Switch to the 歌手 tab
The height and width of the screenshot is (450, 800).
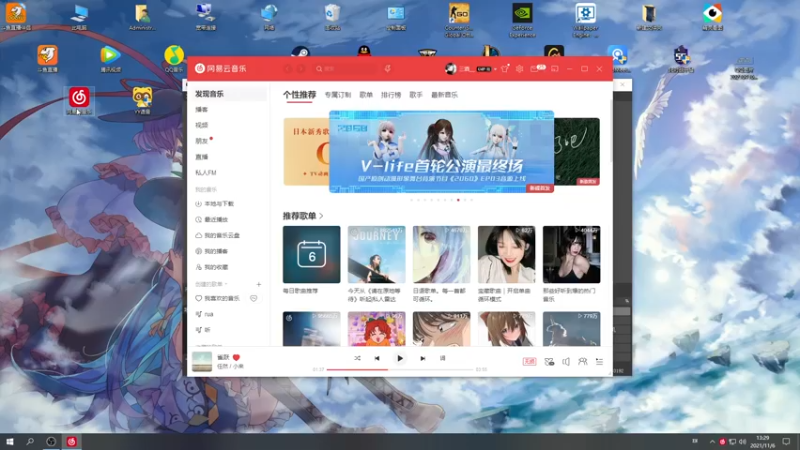(416, 95)
